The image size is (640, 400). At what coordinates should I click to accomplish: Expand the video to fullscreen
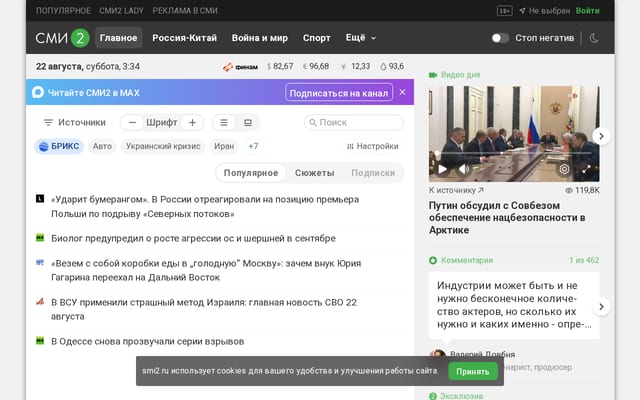(x=586, y=169)
